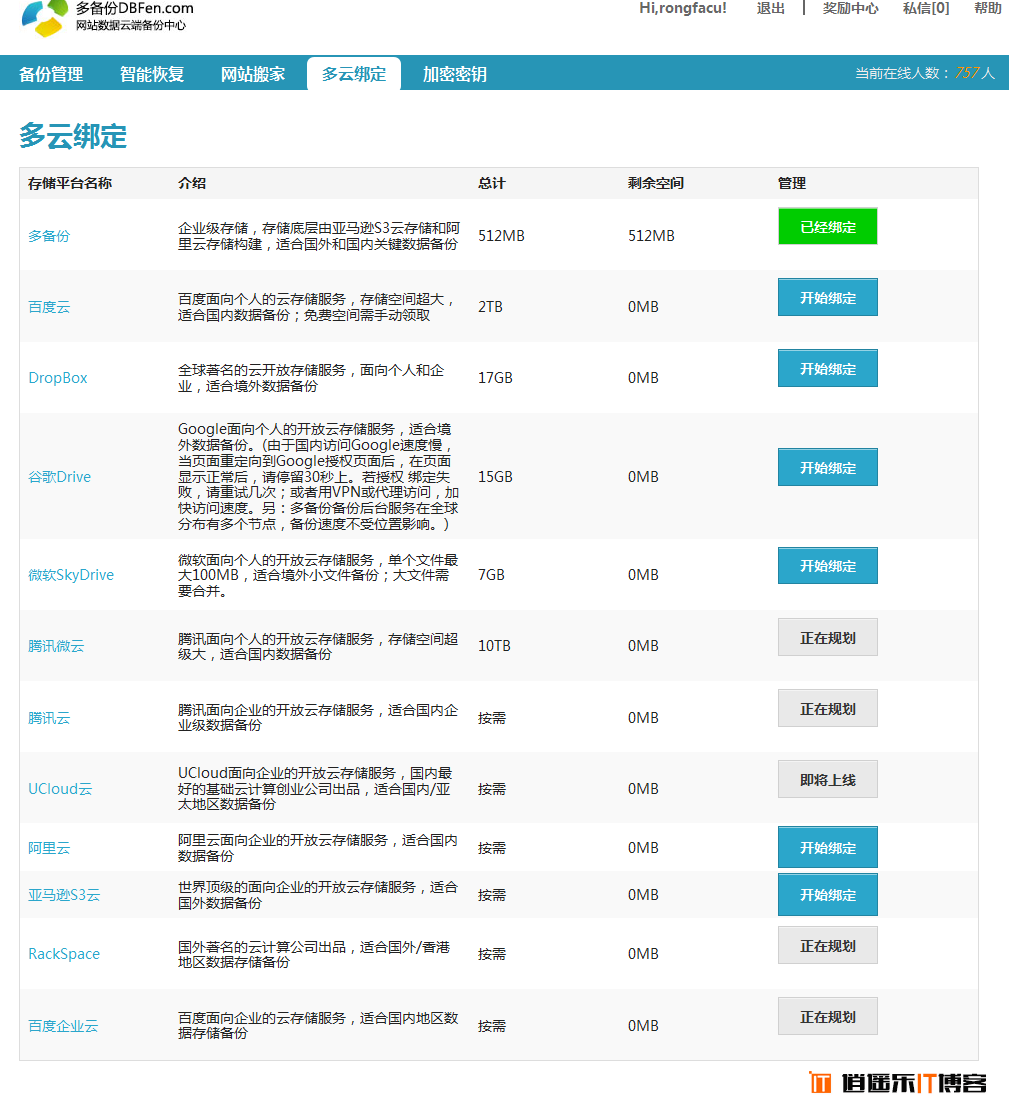This screenshot has height=1102, width=1009.
Task: Switch to the 智能恢复 tab
Action: point(152,74)
